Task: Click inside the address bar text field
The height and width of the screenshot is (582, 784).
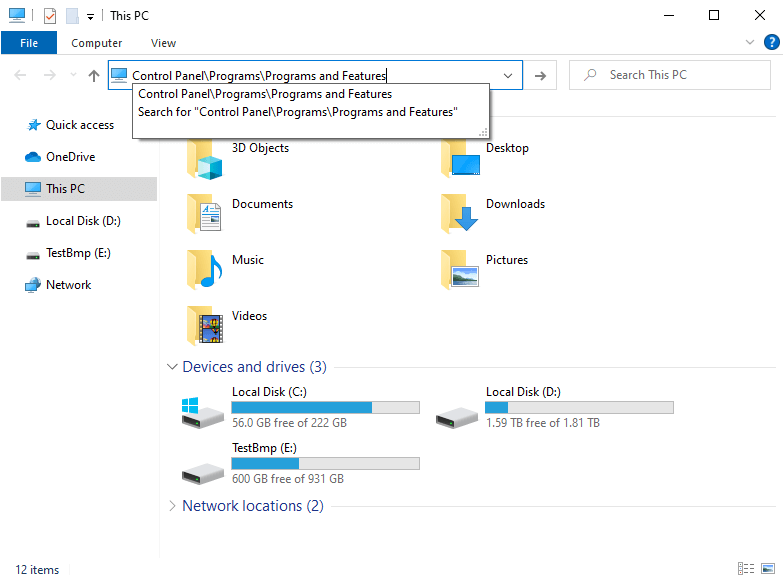Action: 315,76
